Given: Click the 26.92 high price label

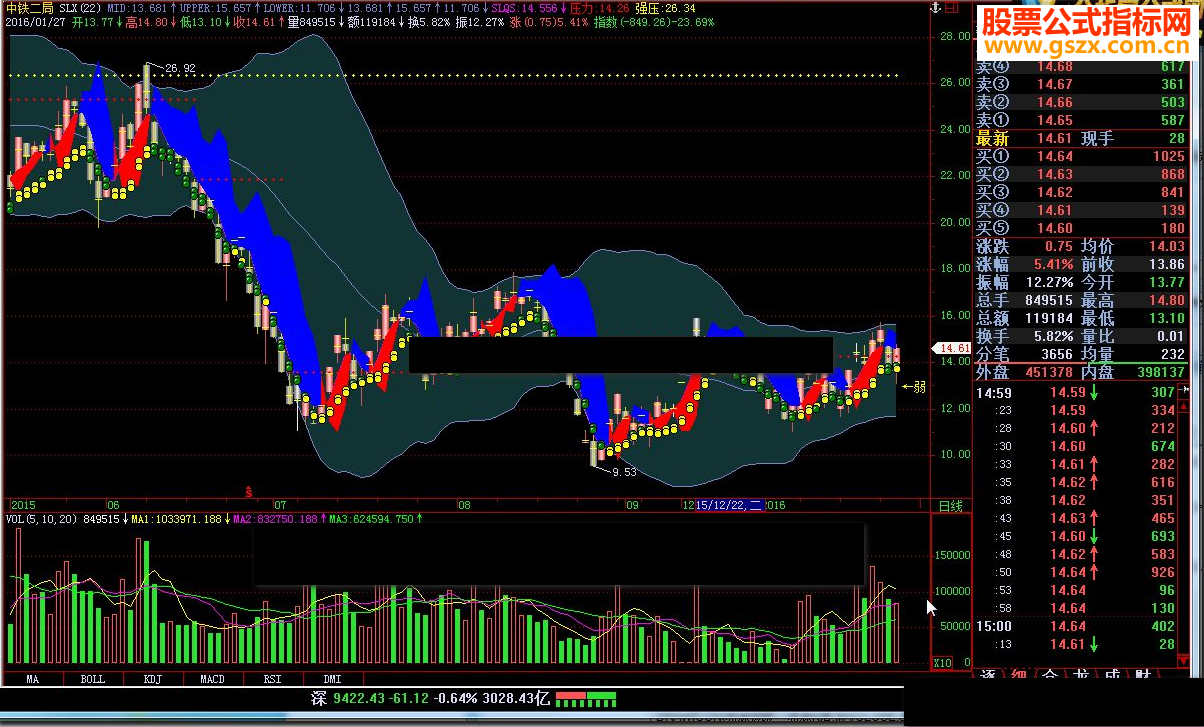Looking at the screenshot, I should point(180,68).
